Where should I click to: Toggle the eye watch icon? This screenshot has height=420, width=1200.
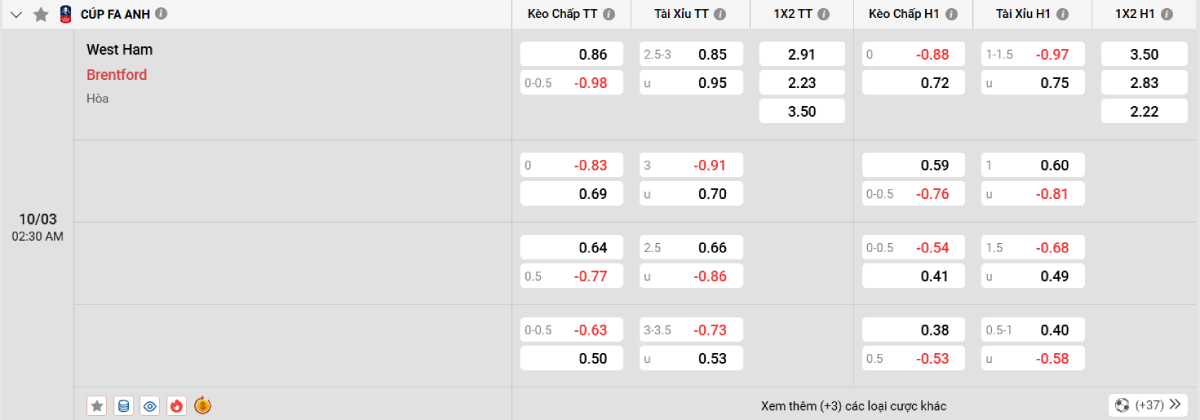pyautogui.click(x=150, y=405)
